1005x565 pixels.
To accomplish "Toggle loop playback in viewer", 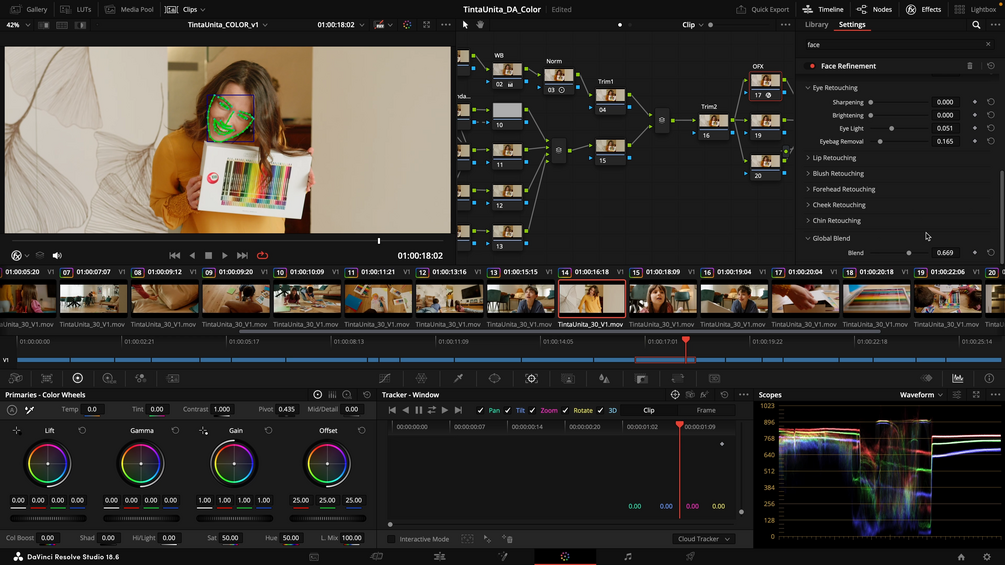I will [262, 256].
